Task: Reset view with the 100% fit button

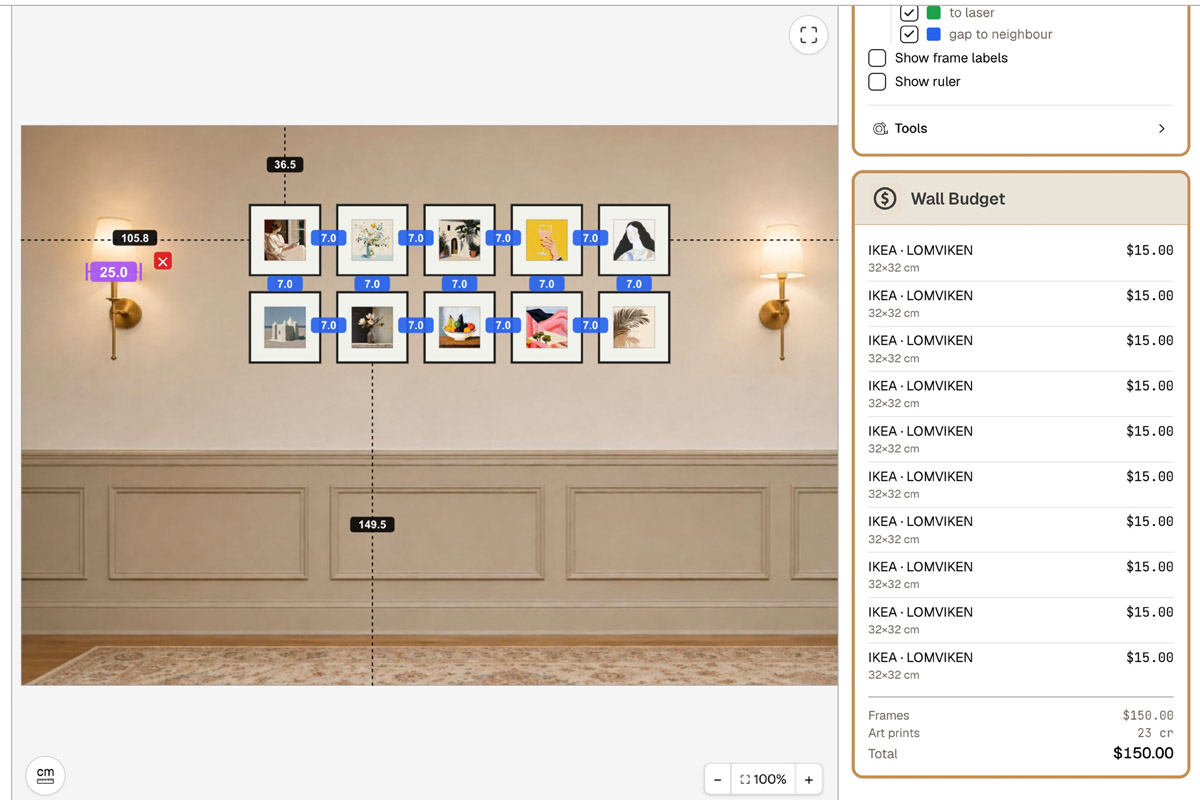Action: [x=763, y=779]
